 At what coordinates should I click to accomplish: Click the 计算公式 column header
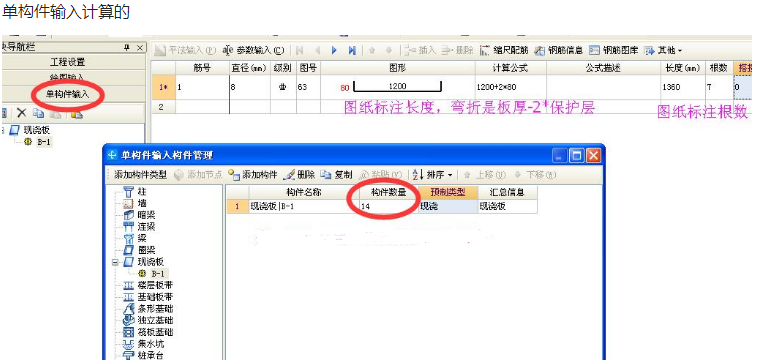tap(510, 68)
